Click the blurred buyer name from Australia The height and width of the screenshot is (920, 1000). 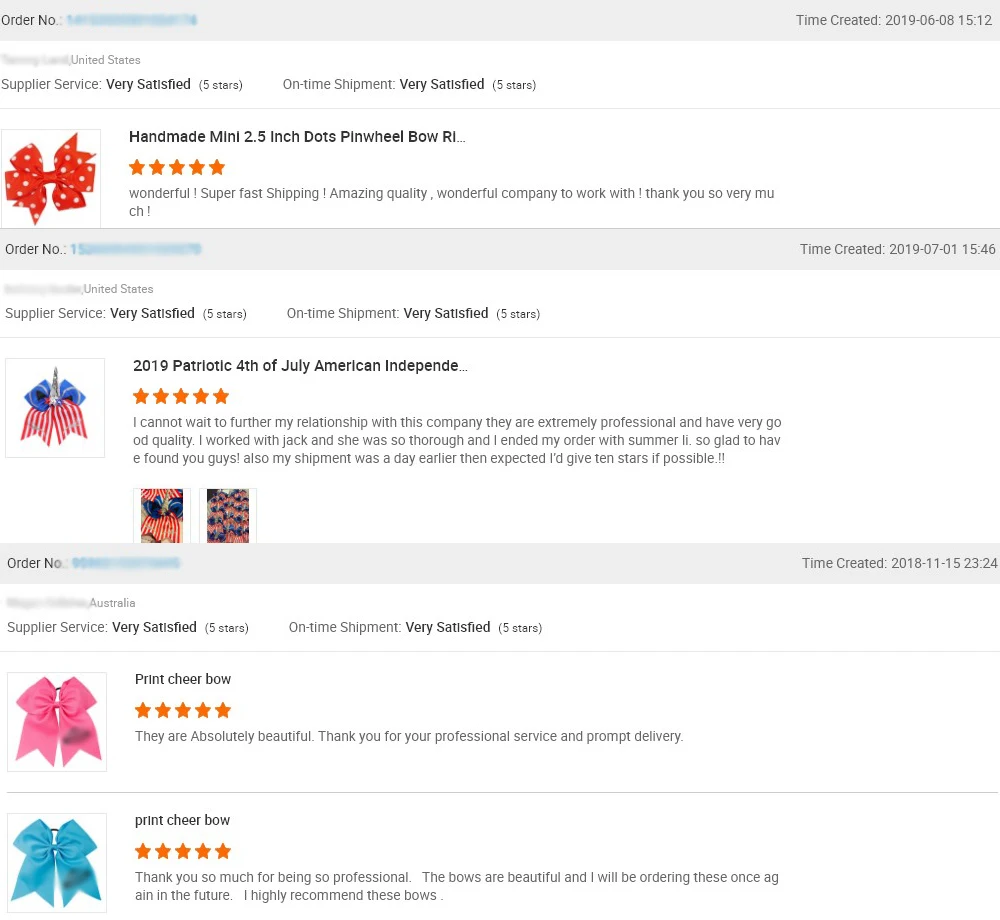(47, 603)
